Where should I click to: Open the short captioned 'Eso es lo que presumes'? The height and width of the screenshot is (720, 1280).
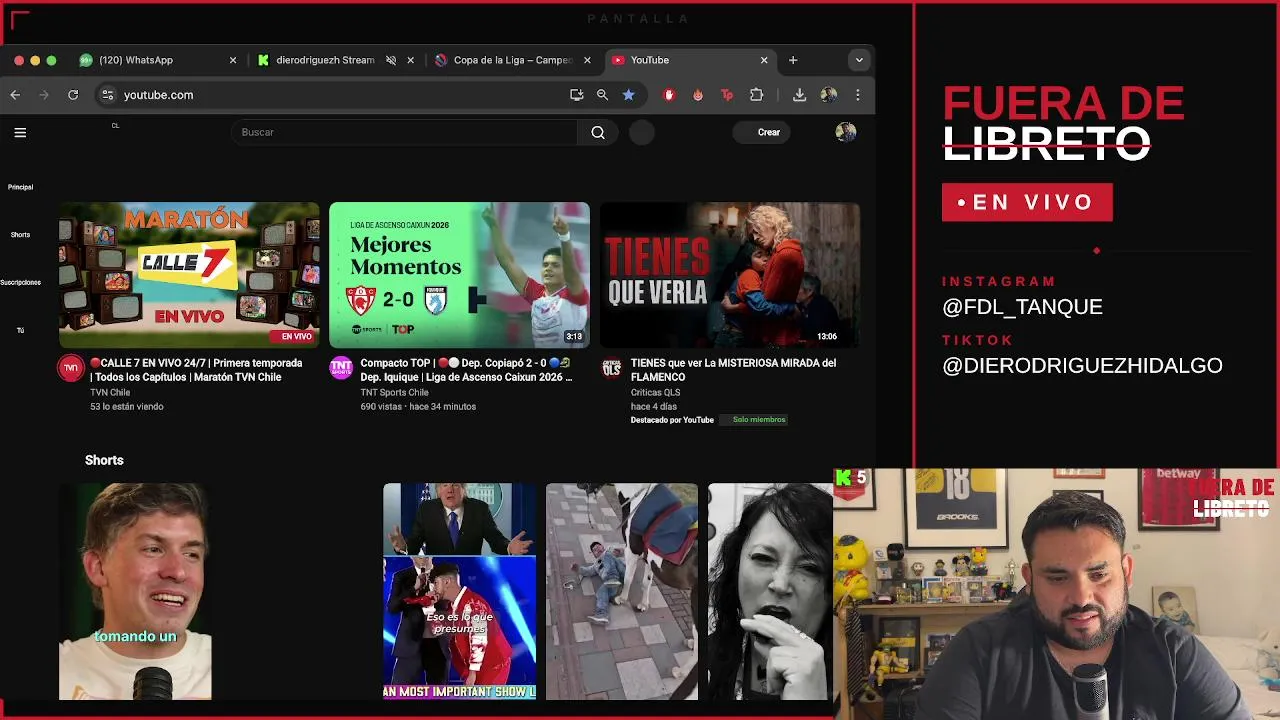(x=459, y=591)
